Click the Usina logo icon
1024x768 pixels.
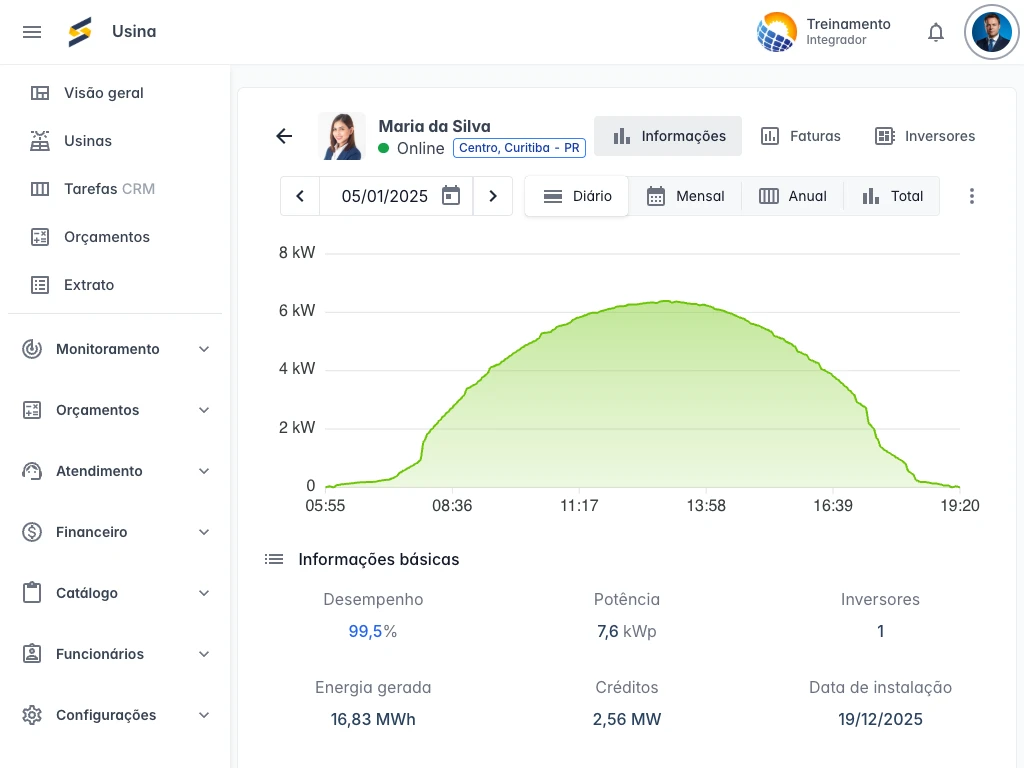click(80, 32)
